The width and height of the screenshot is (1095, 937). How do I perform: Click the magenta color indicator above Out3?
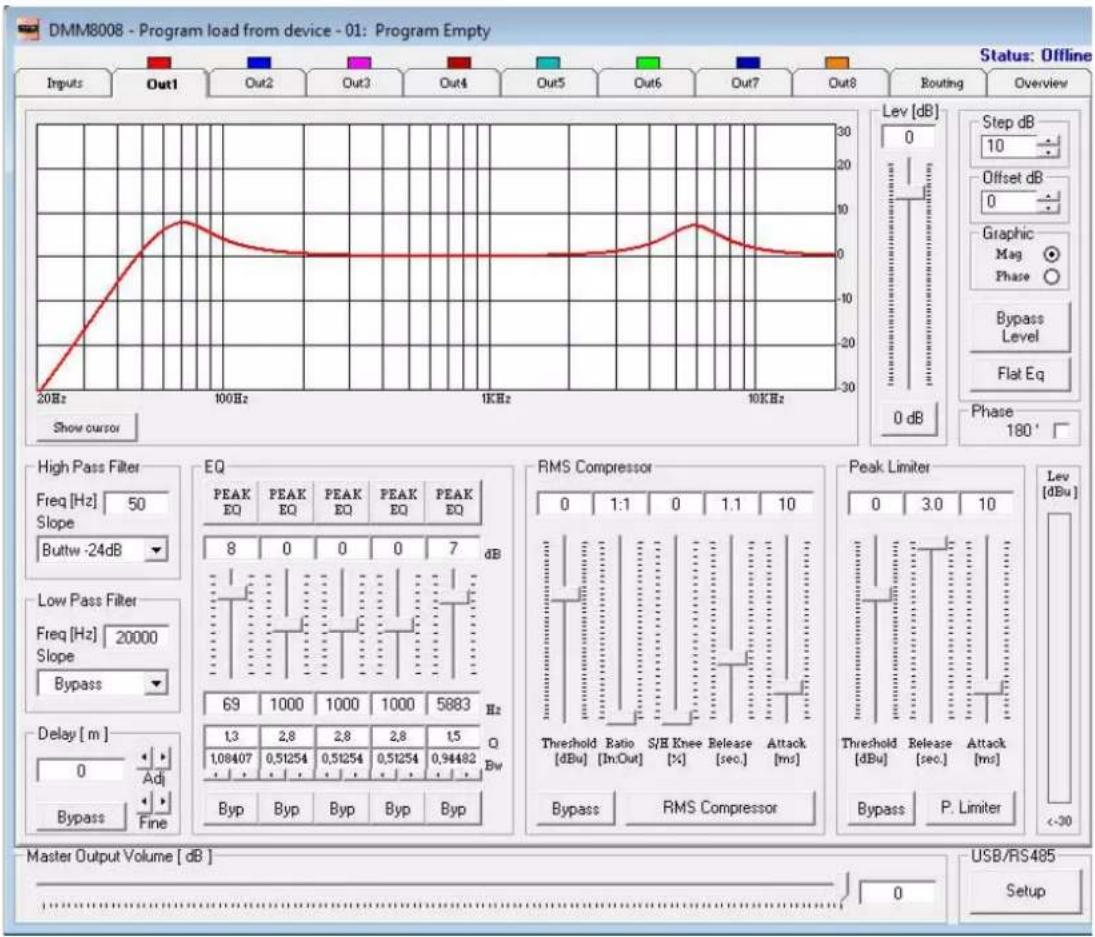point(359,63)
